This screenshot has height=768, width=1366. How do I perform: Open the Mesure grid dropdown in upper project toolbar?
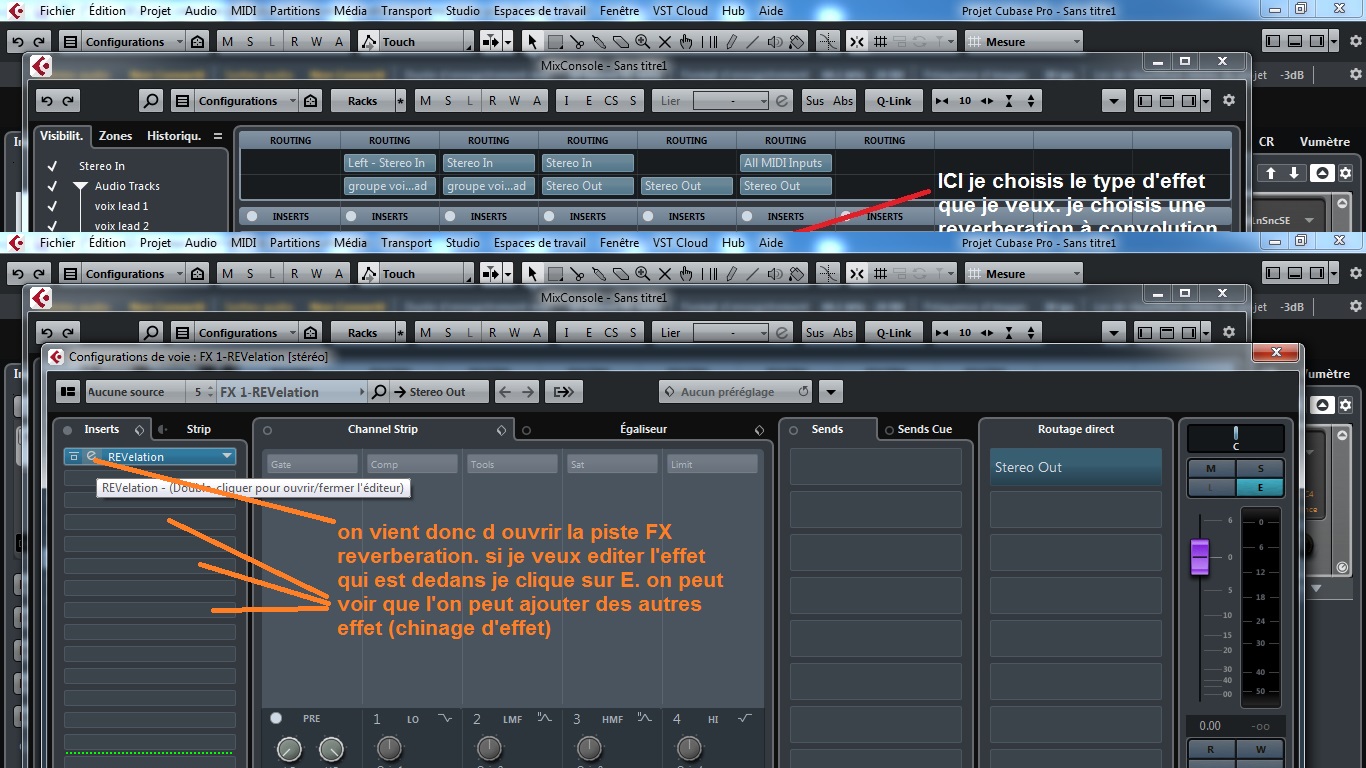pyautogui.click(x=1024, y=42)
